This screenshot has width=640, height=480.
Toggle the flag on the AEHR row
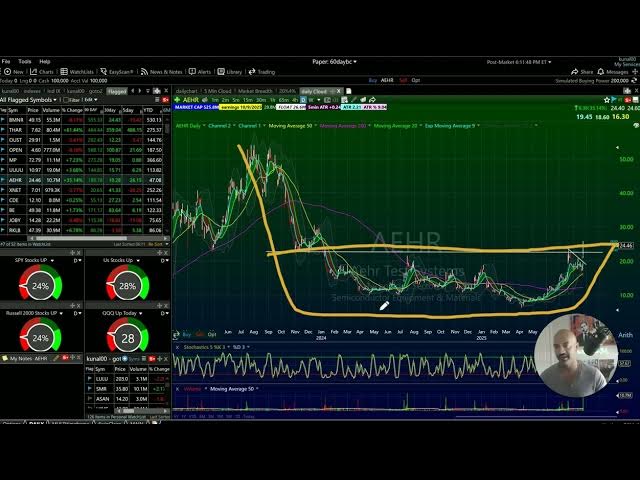point(3,180)
